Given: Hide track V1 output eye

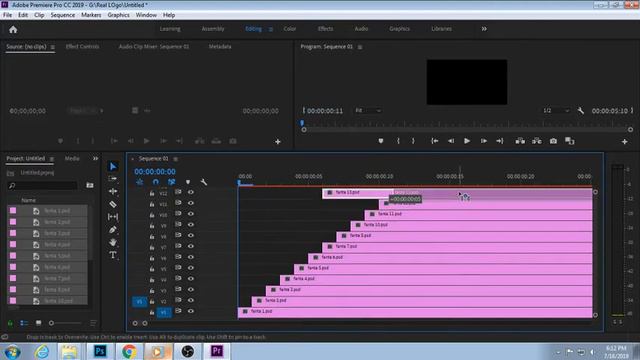Looking at the screenshot, I should 191,311.
